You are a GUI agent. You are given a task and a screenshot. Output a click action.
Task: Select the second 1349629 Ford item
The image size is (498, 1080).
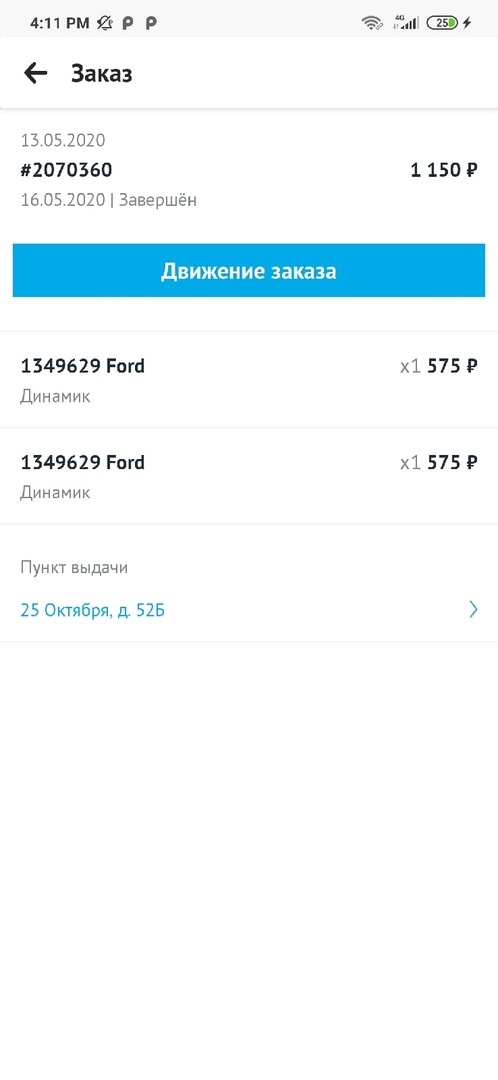[x=249, y=476]
